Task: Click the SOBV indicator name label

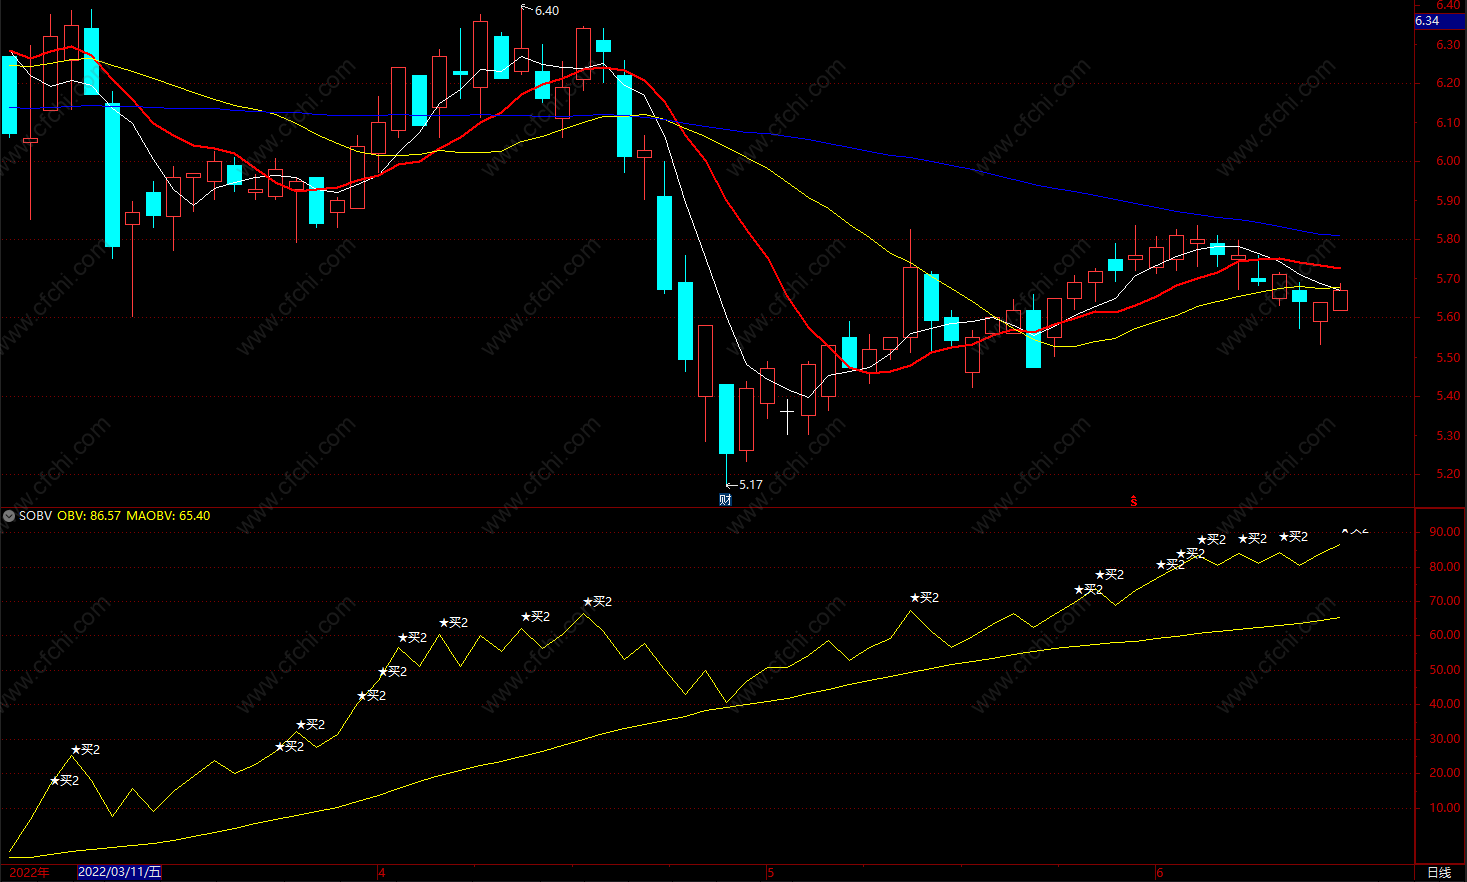Action: tap(35, 516)
